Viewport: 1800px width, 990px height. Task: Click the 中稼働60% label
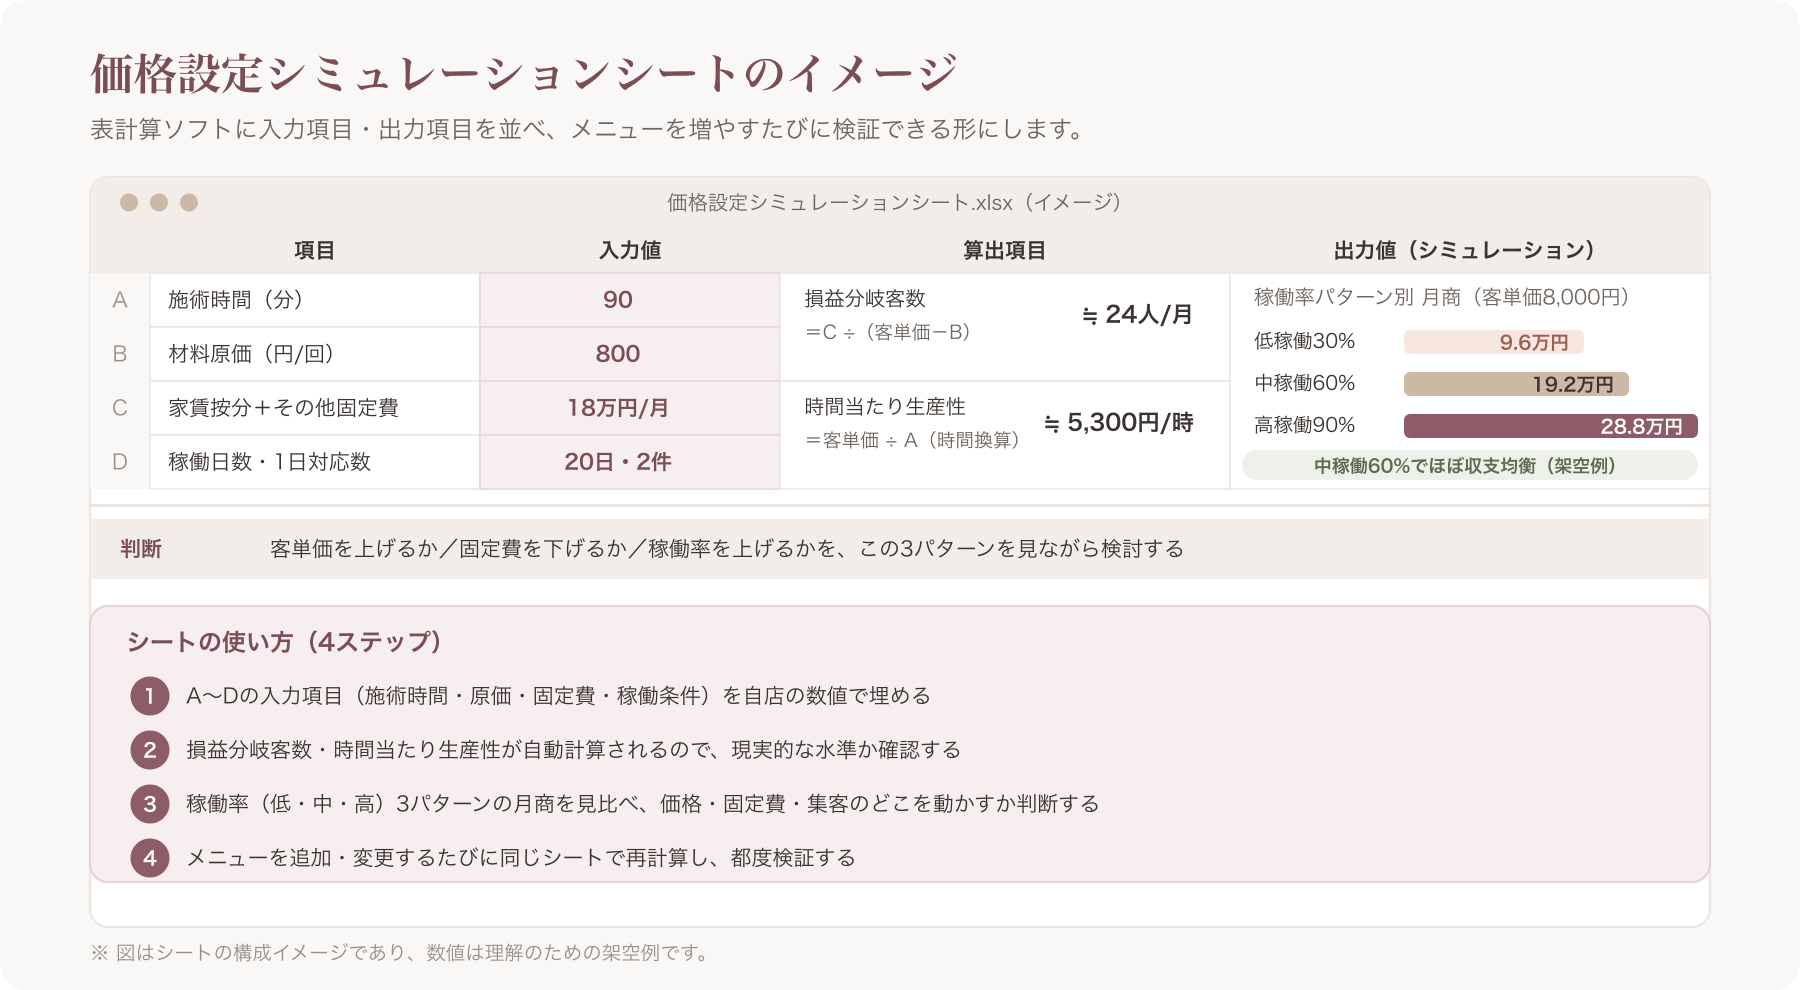[x=1304, y=383]
